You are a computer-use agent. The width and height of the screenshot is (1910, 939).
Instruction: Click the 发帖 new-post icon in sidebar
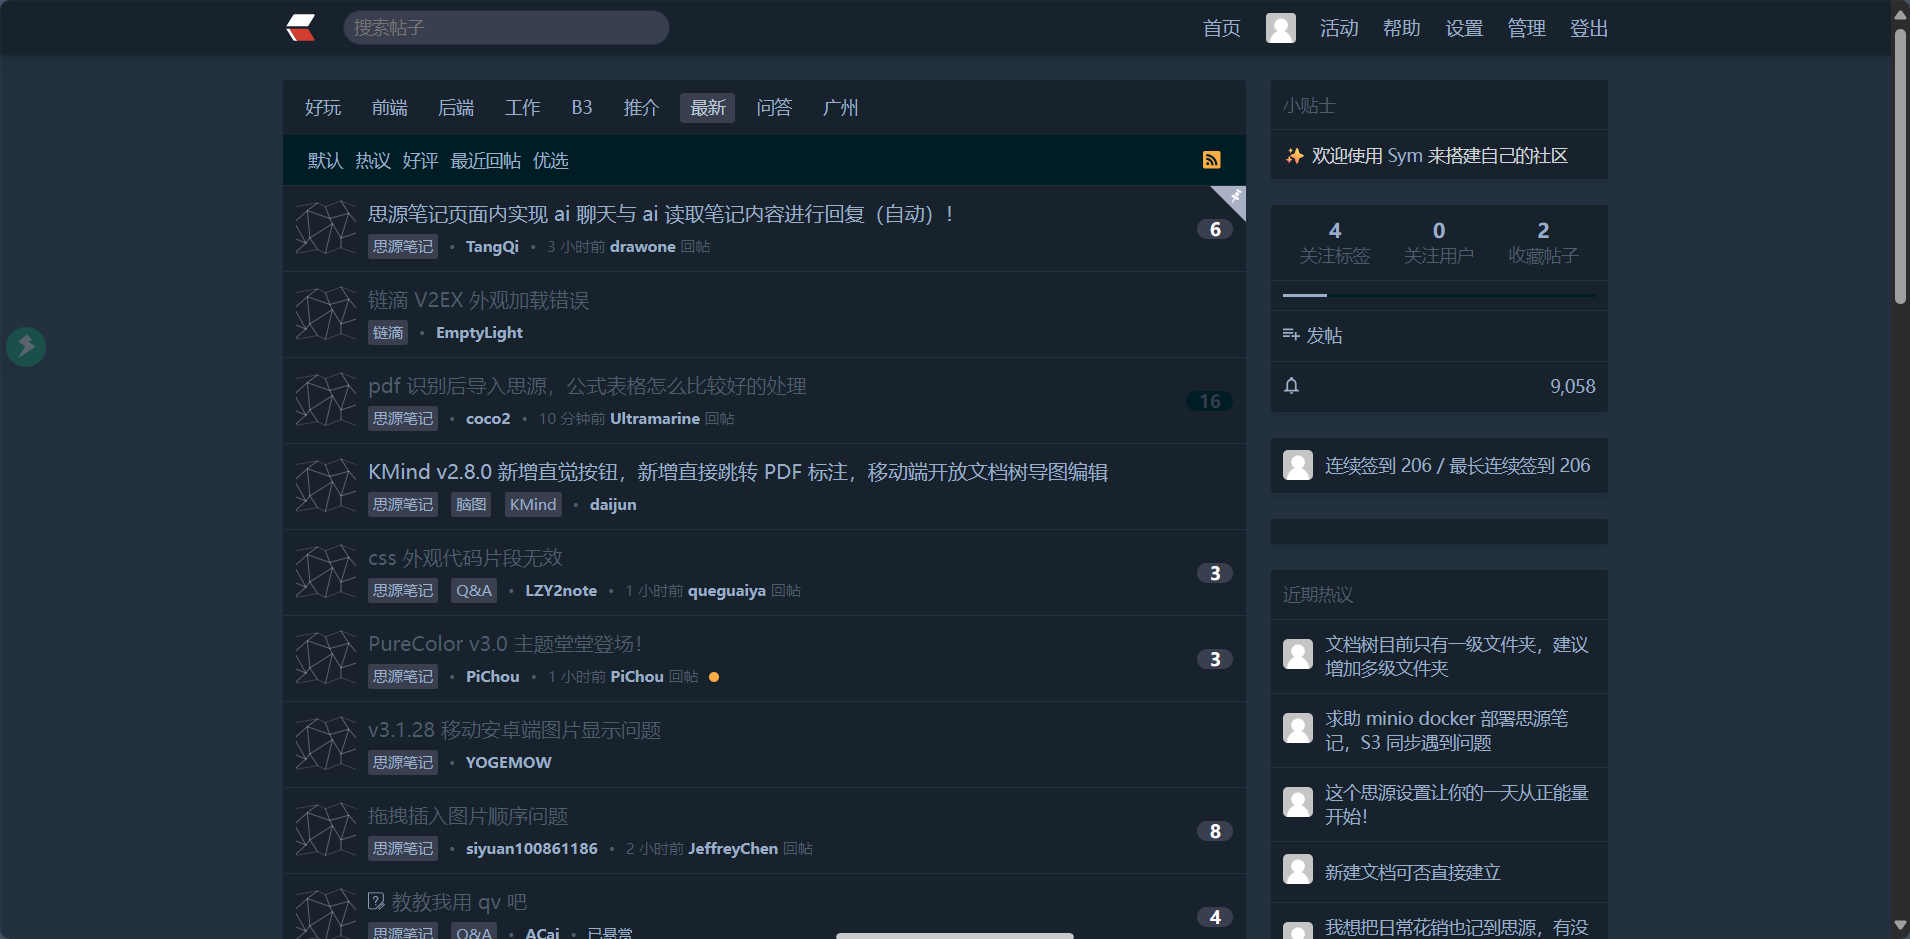point(1291,335)
